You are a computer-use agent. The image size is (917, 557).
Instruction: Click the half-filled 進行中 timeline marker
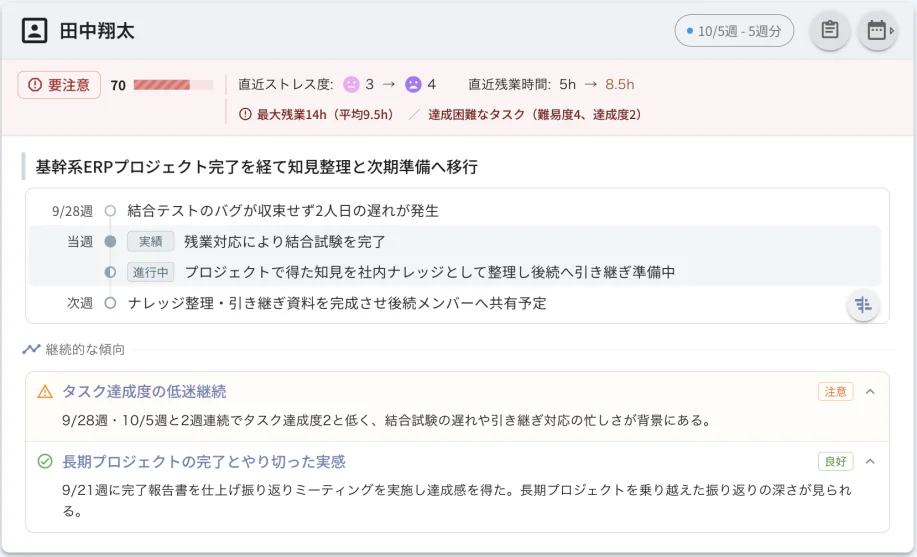(x=110, y=272)
